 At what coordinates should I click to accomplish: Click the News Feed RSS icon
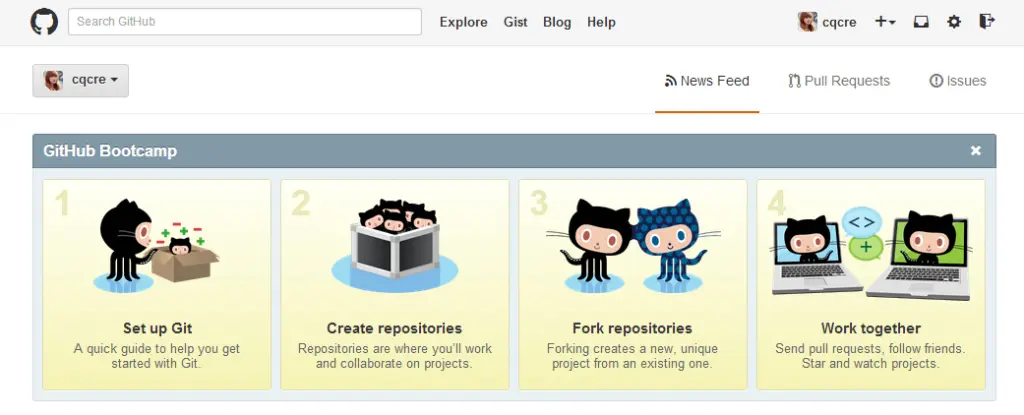[670, 82]
